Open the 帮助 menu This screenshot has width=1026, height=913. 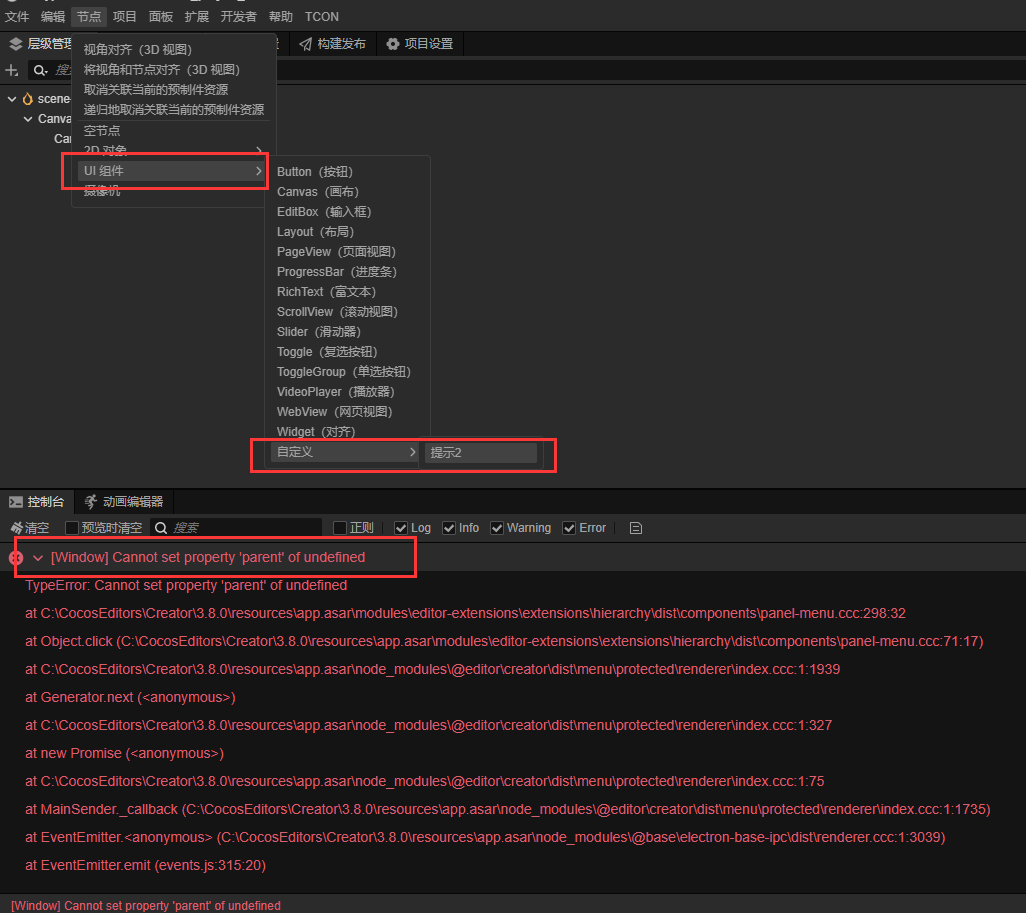click(x=281, y=16)
